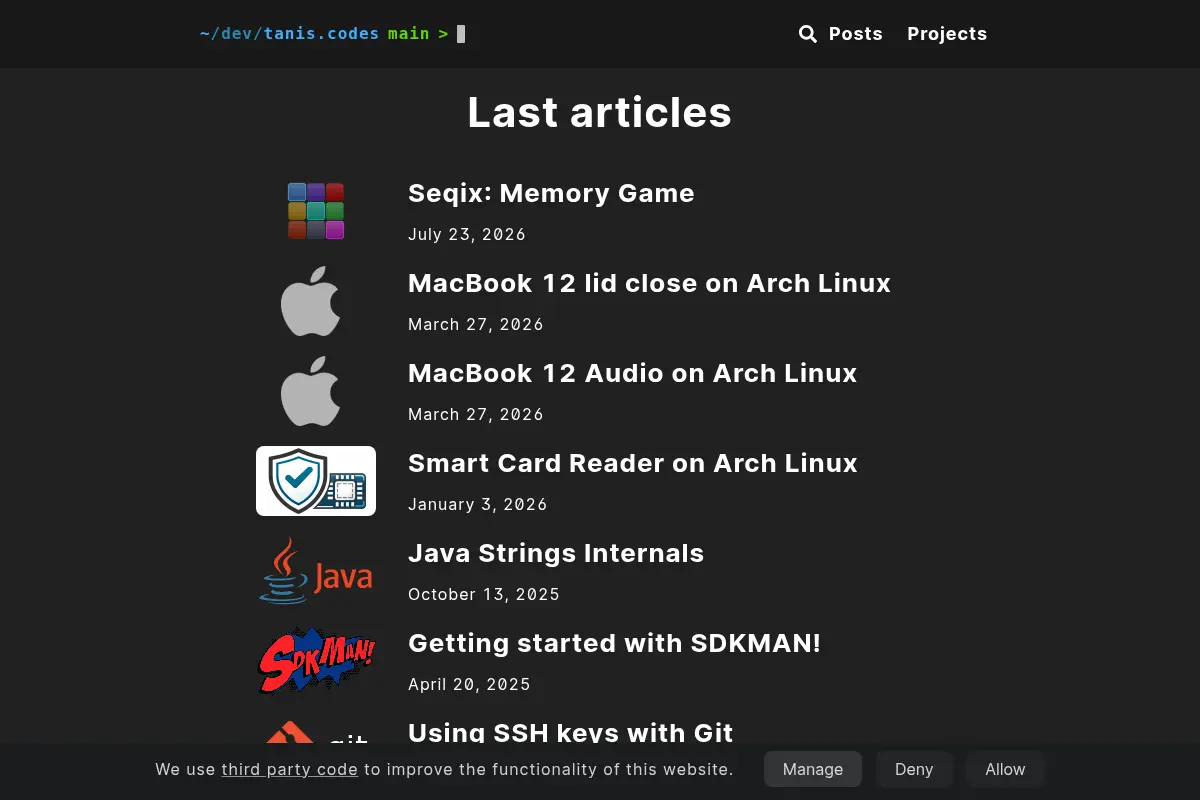Click the search magnifier icon
This screenshot has height=800, width=1200.
[x=808, y=34]
